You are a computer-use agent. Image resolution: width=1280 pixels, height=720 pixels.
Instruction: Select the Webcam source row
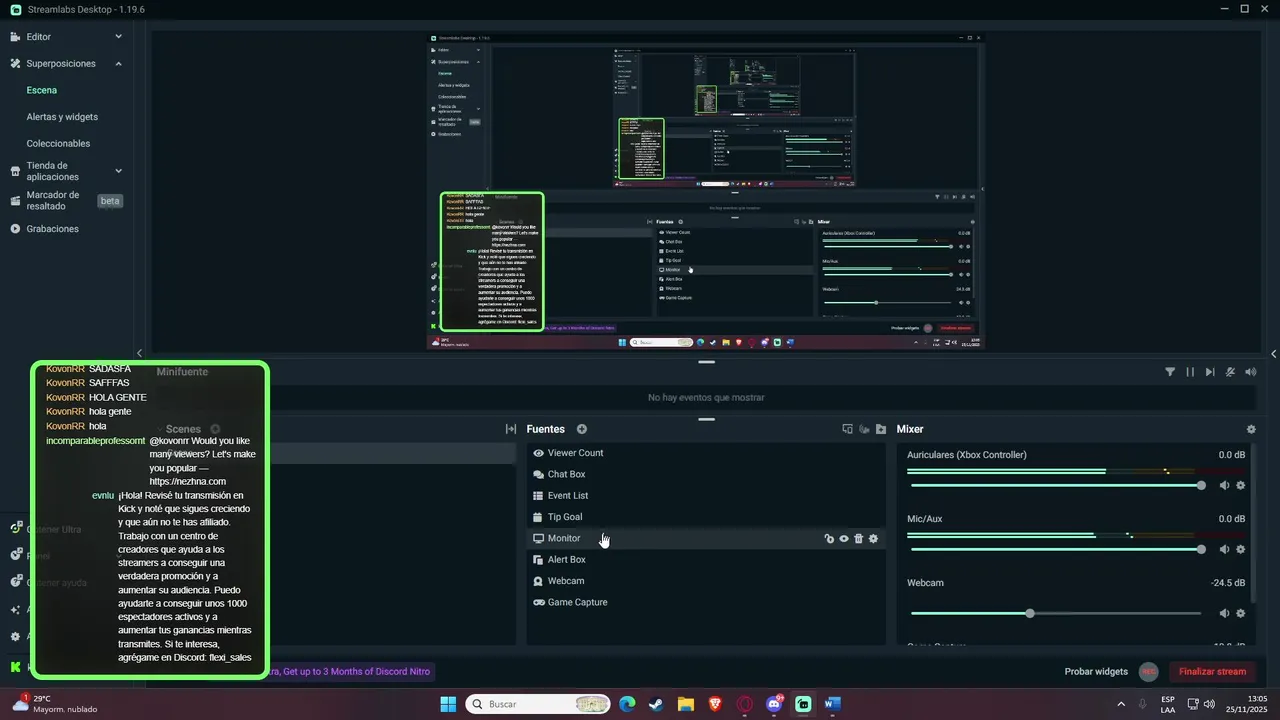[706, 581]
